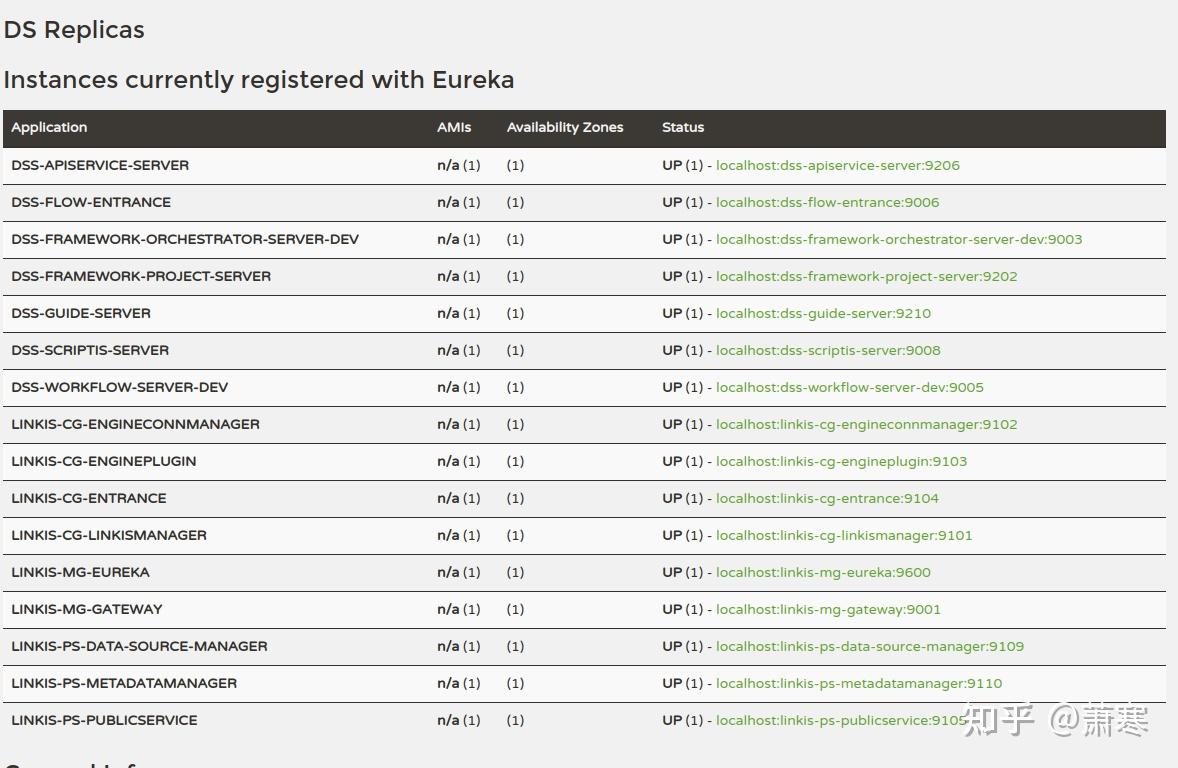Open the linkis-cg-entrance:9104 instance link
This screenshot has height=768, width=1178.
827,498
